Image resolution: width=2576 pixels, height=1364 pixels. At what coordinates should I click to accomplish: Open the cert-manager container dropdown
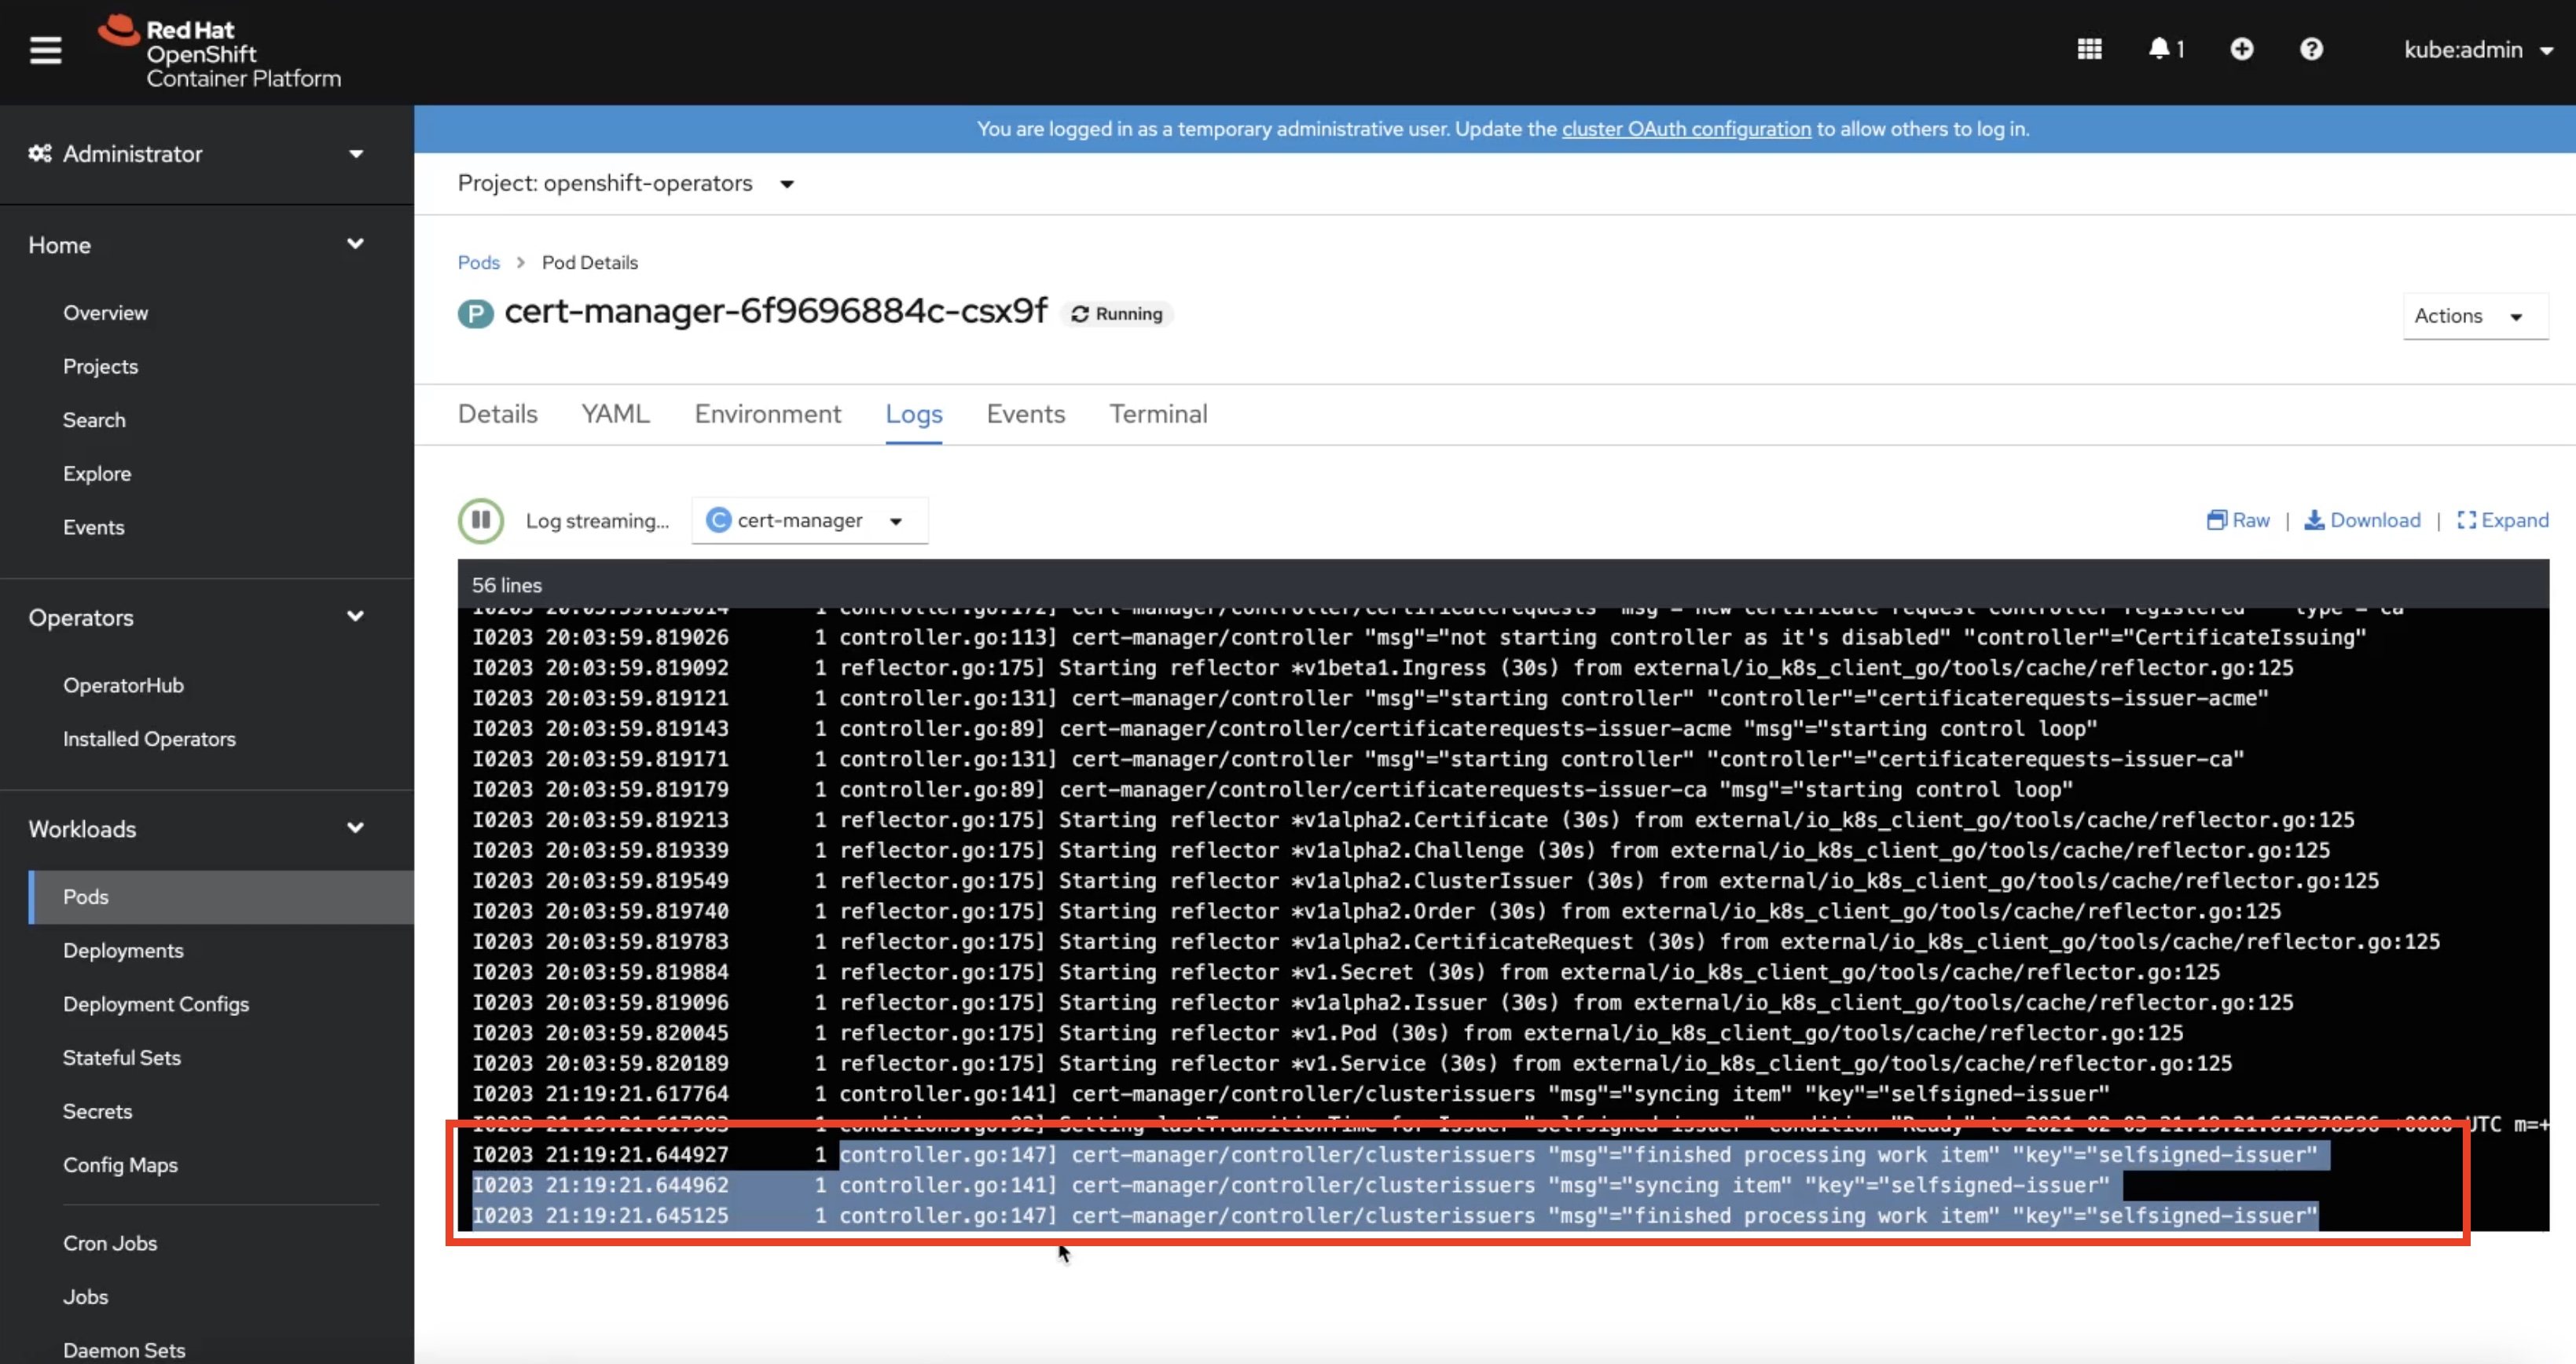point(810,520)
